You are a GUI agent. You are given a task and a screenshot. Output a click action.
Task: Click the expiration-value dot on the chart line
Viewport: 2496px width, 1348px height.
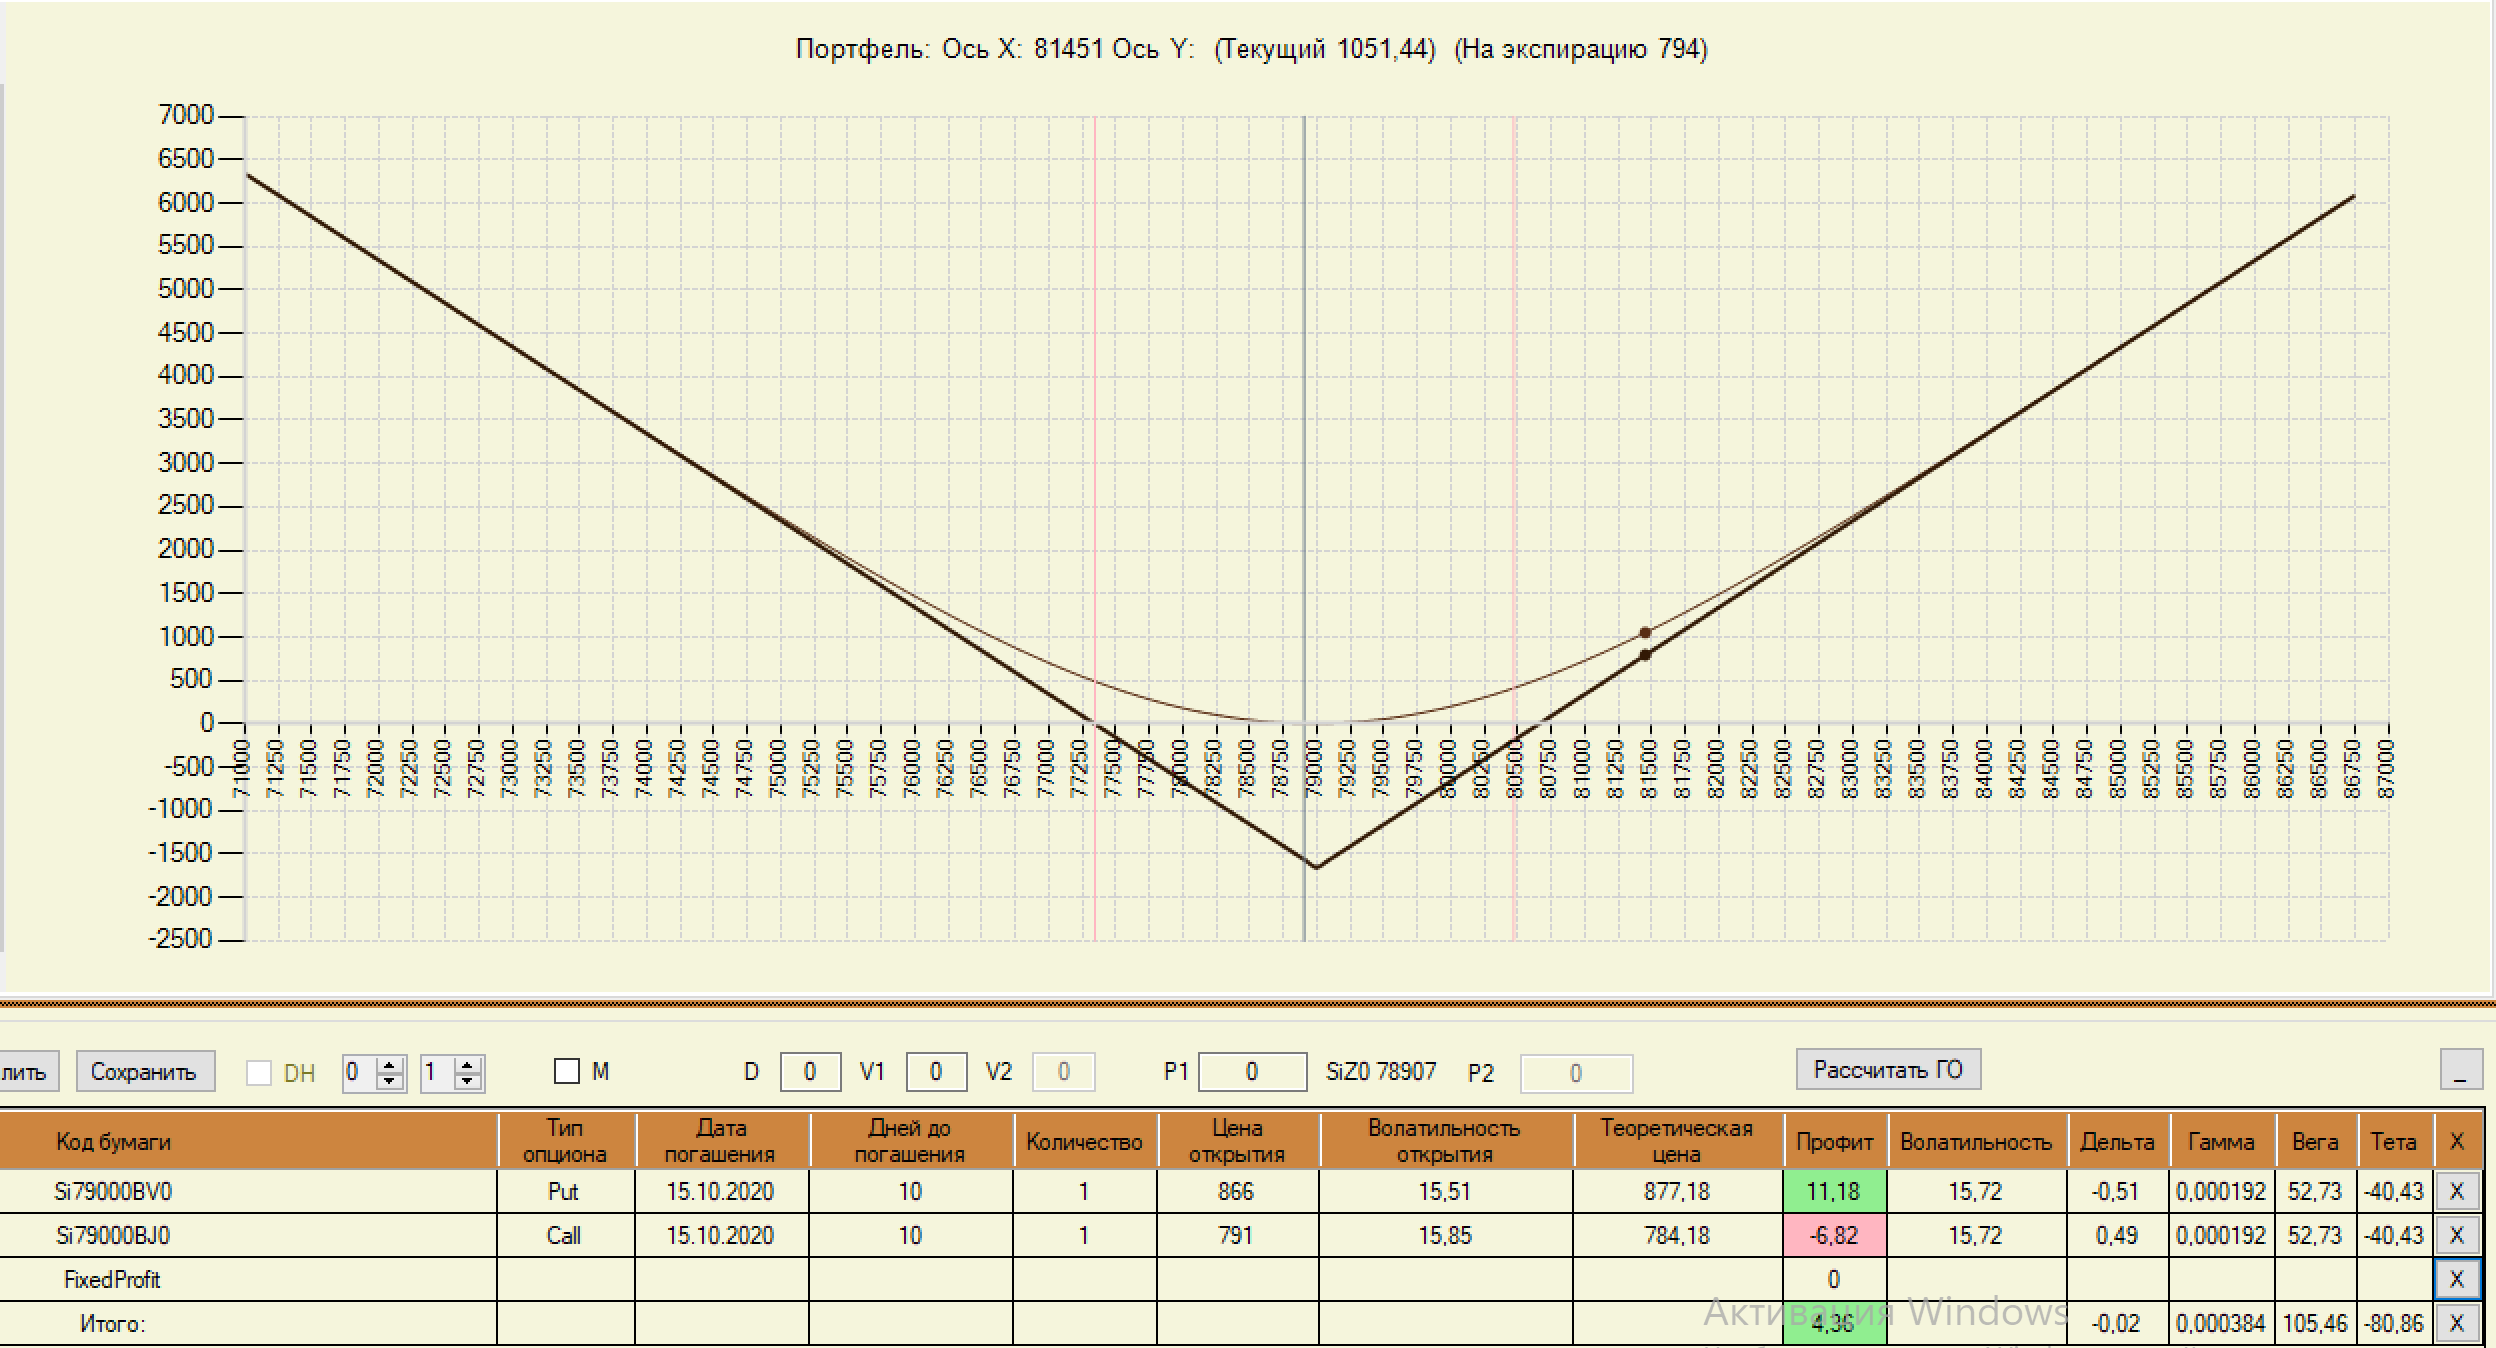(1645, 655)
